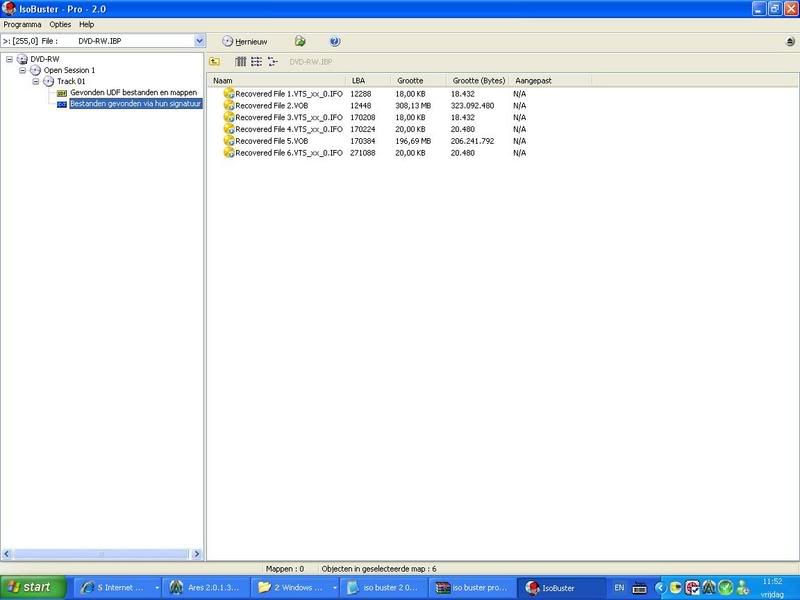
Task: Open the Programma menu
Action: point(22,24)
